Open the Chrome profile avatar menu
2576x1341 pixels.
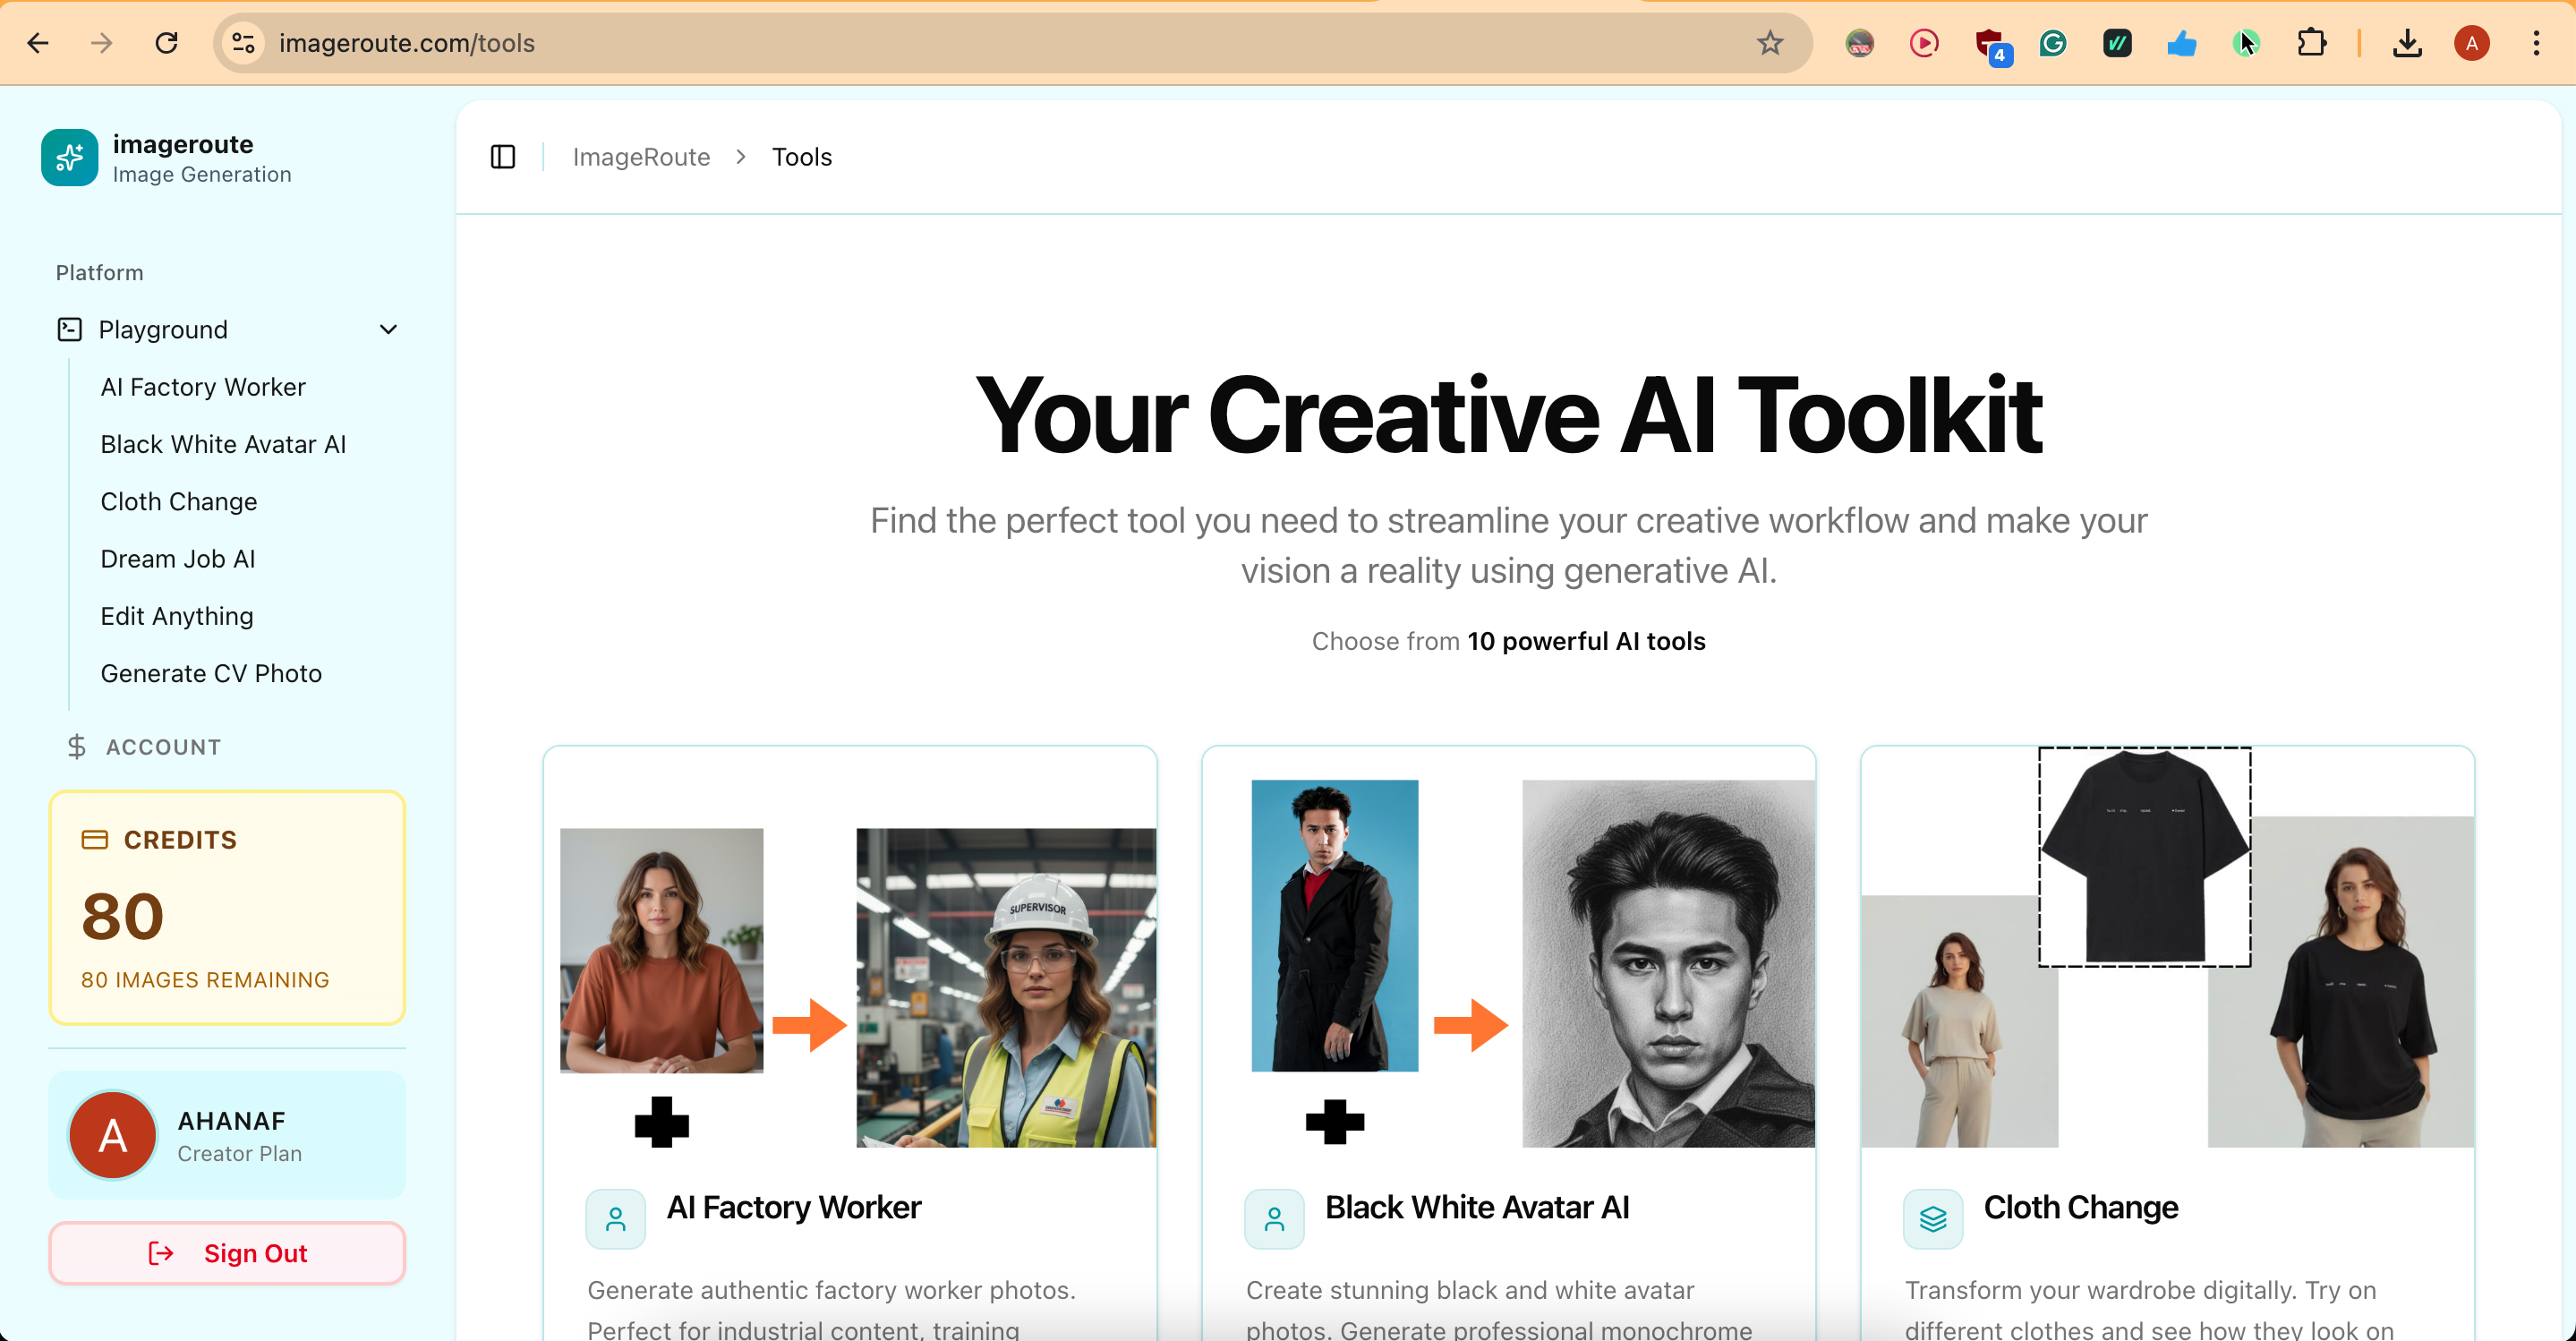coord(2471,43)
